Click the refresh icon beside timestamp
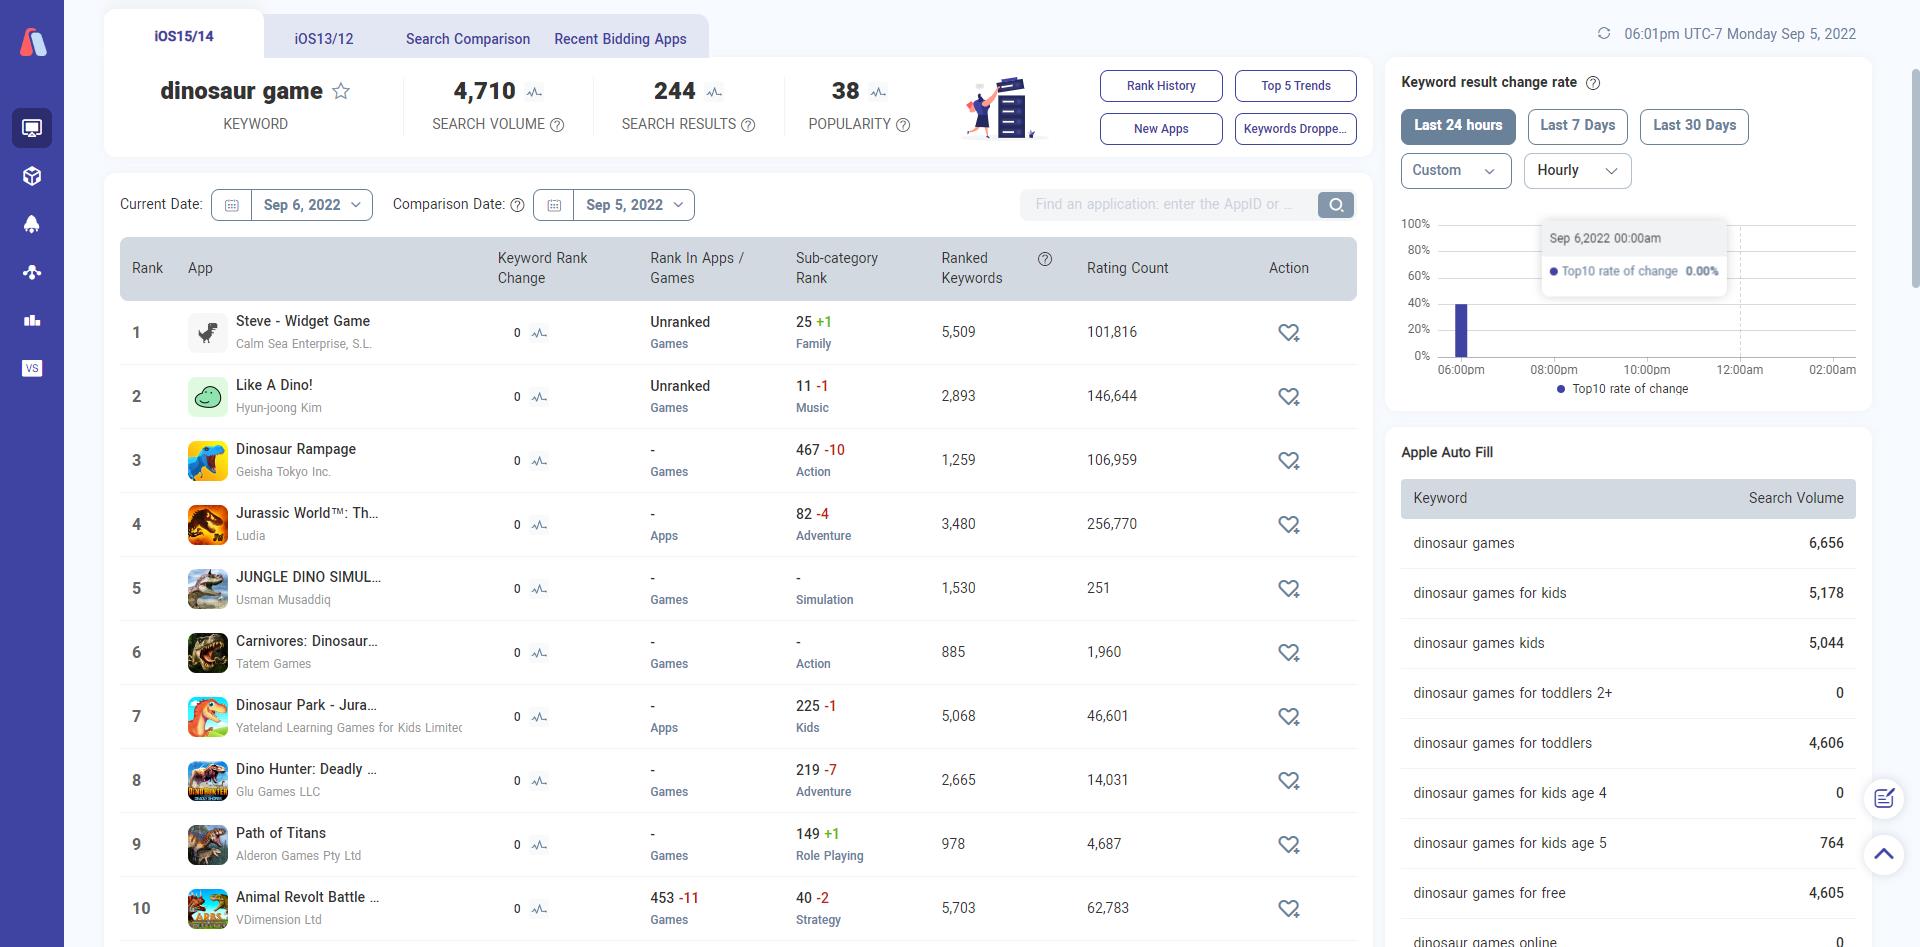1920x947 pixels. [x=1604, y=33]
